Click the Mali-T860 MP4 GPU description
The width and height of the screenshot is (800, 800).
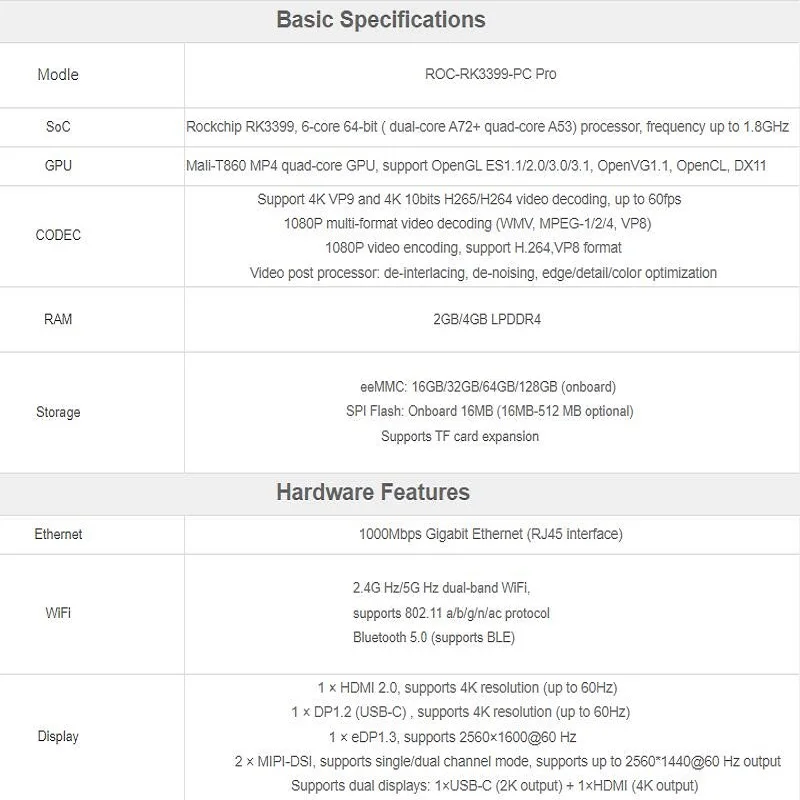point(476,165)
